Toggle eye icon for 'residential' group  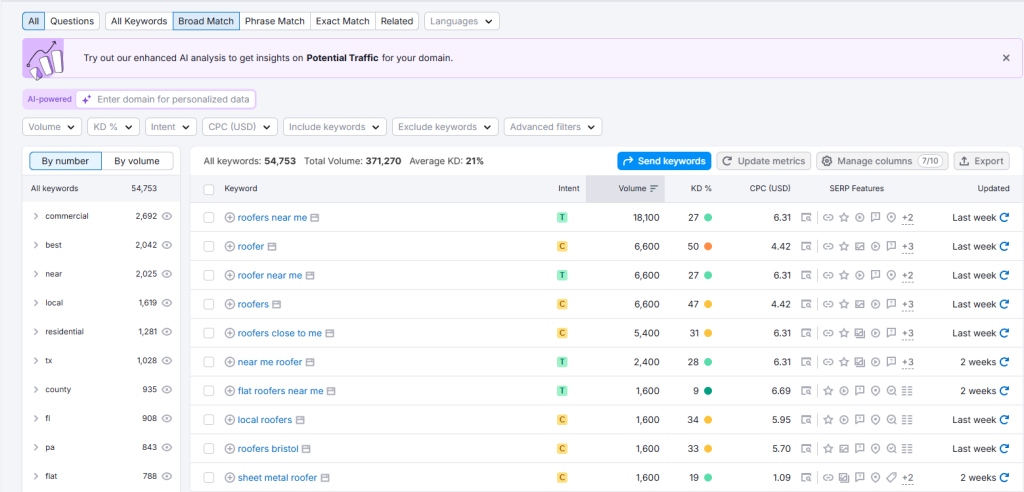point(167,332)
